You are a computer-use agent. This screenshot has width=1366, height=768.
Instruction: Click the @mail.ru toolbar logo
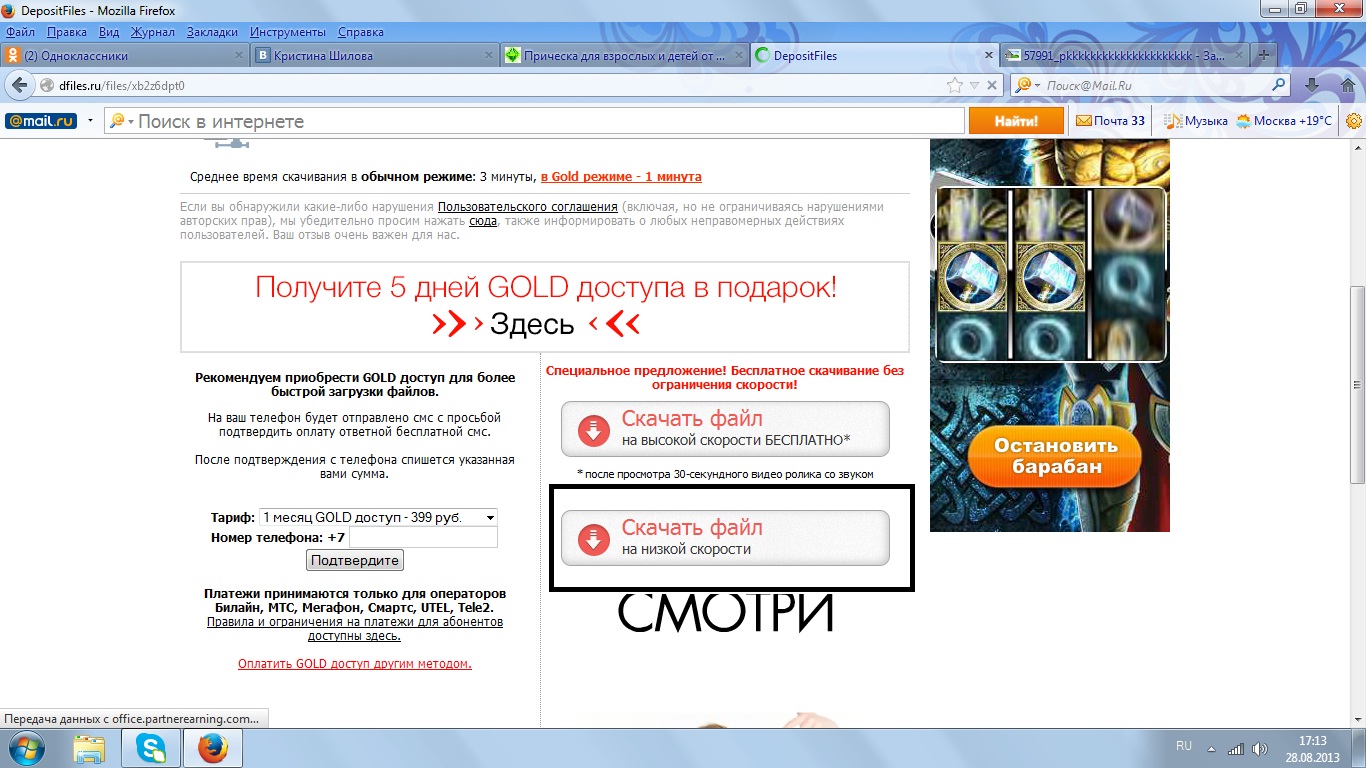pyautogui.click(x=41, y=121)
